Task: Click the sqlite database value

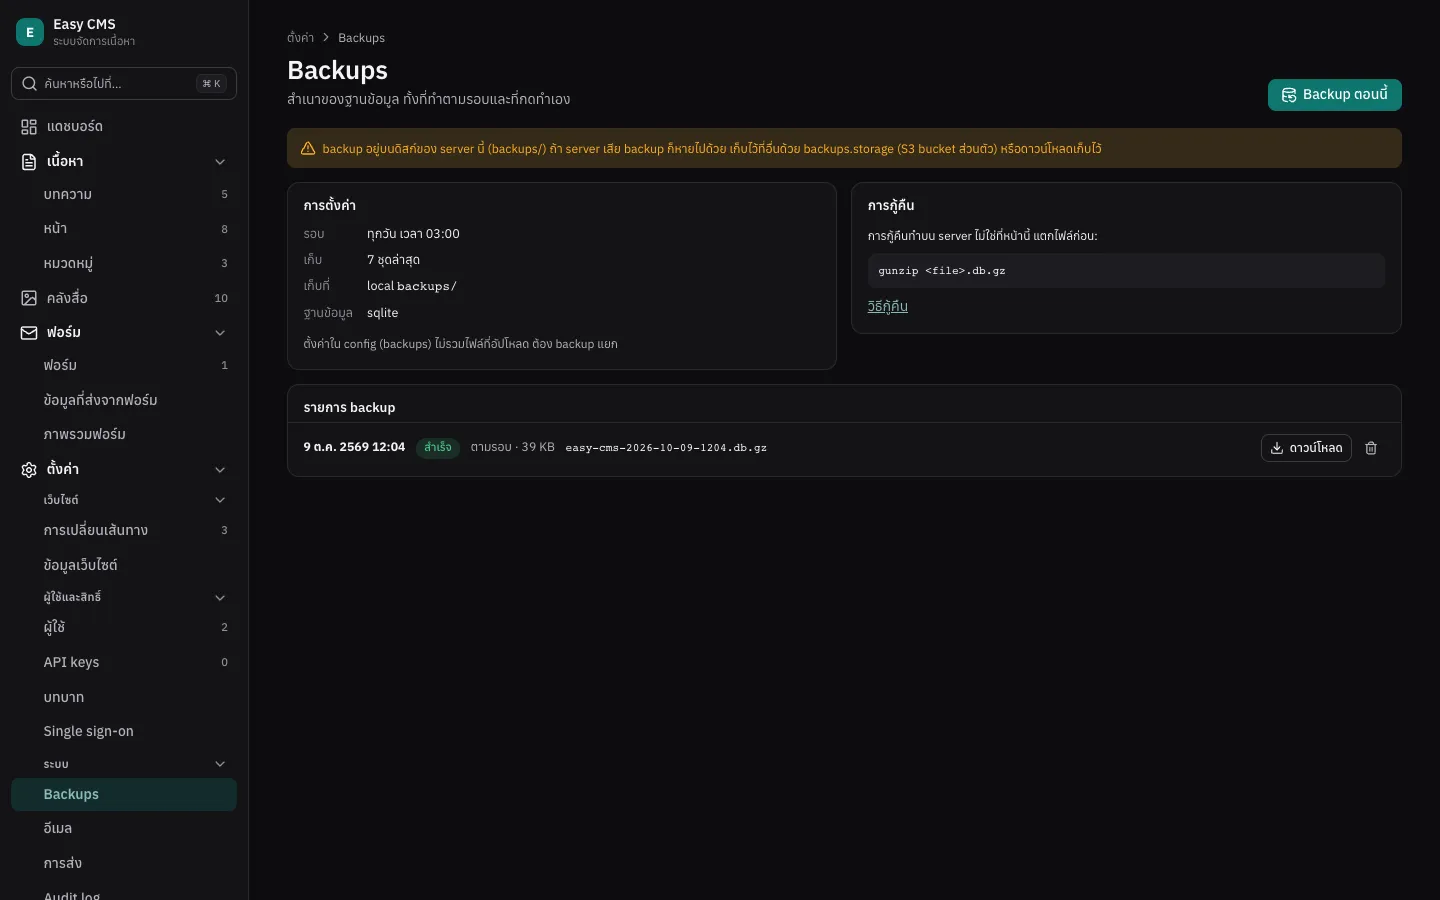Action: (x=382, y=313)
